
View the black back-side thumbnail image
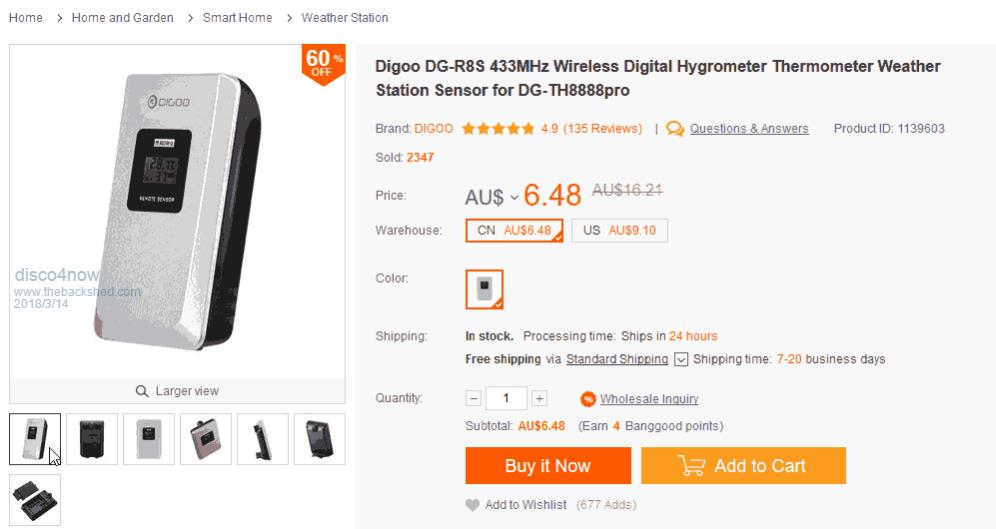[x=92, y=439]
